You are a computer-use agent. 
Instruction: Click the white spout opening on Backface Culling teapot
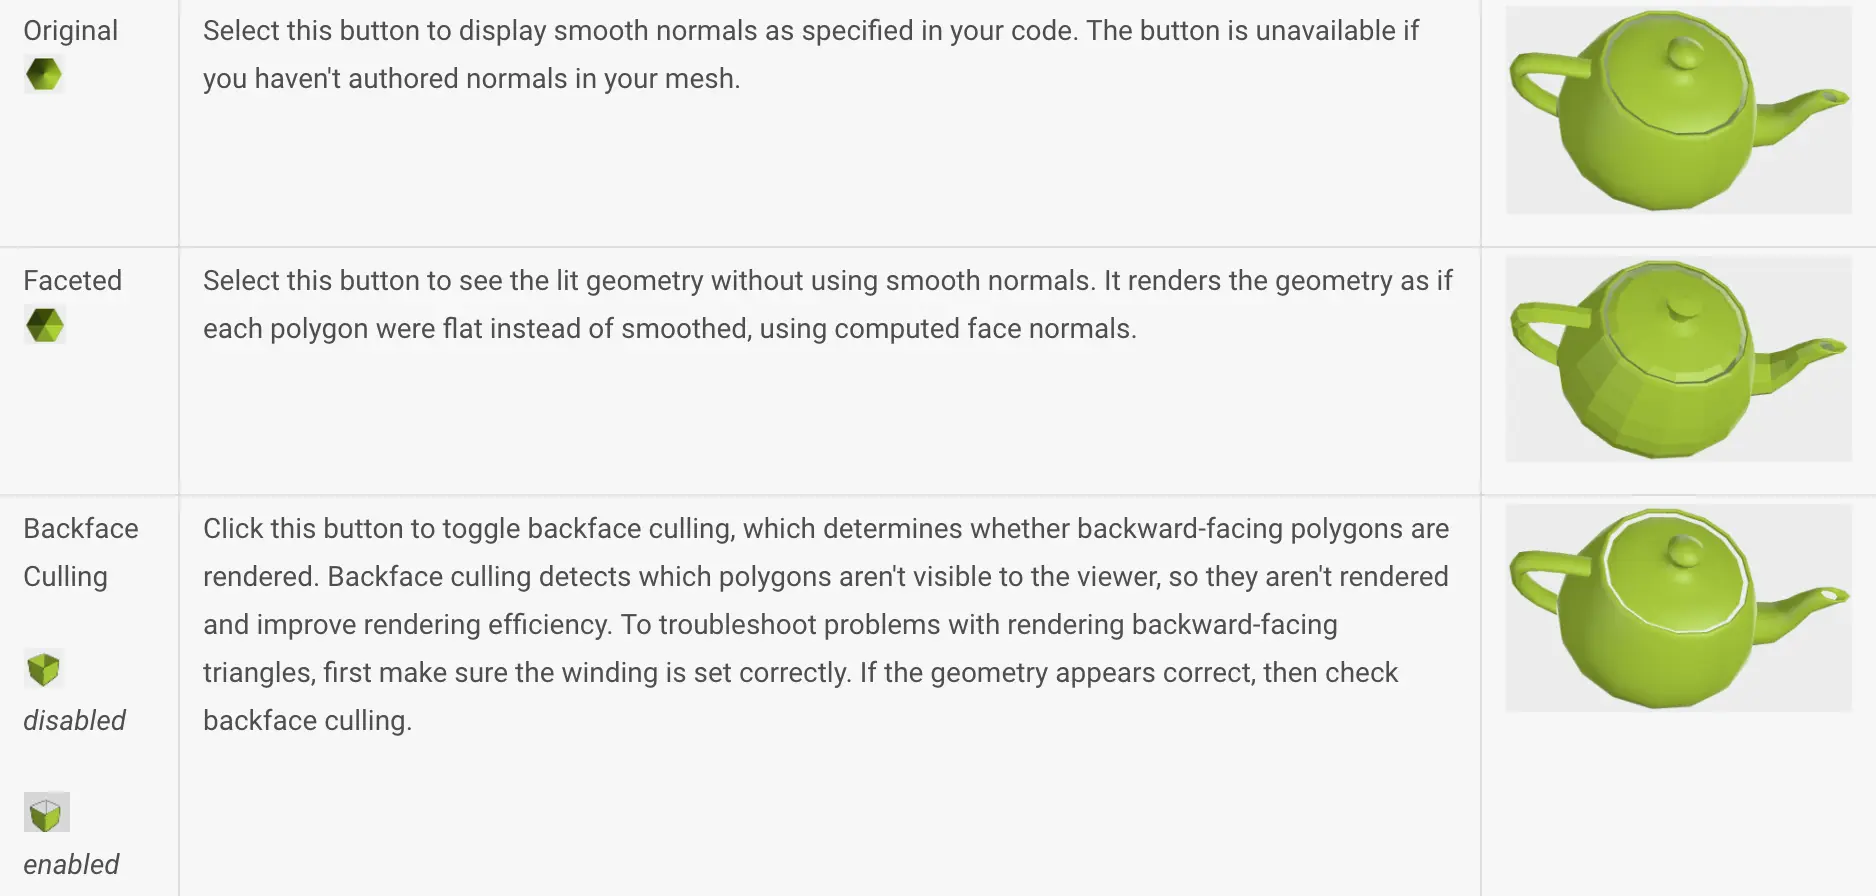click(x=1835, y=596)
